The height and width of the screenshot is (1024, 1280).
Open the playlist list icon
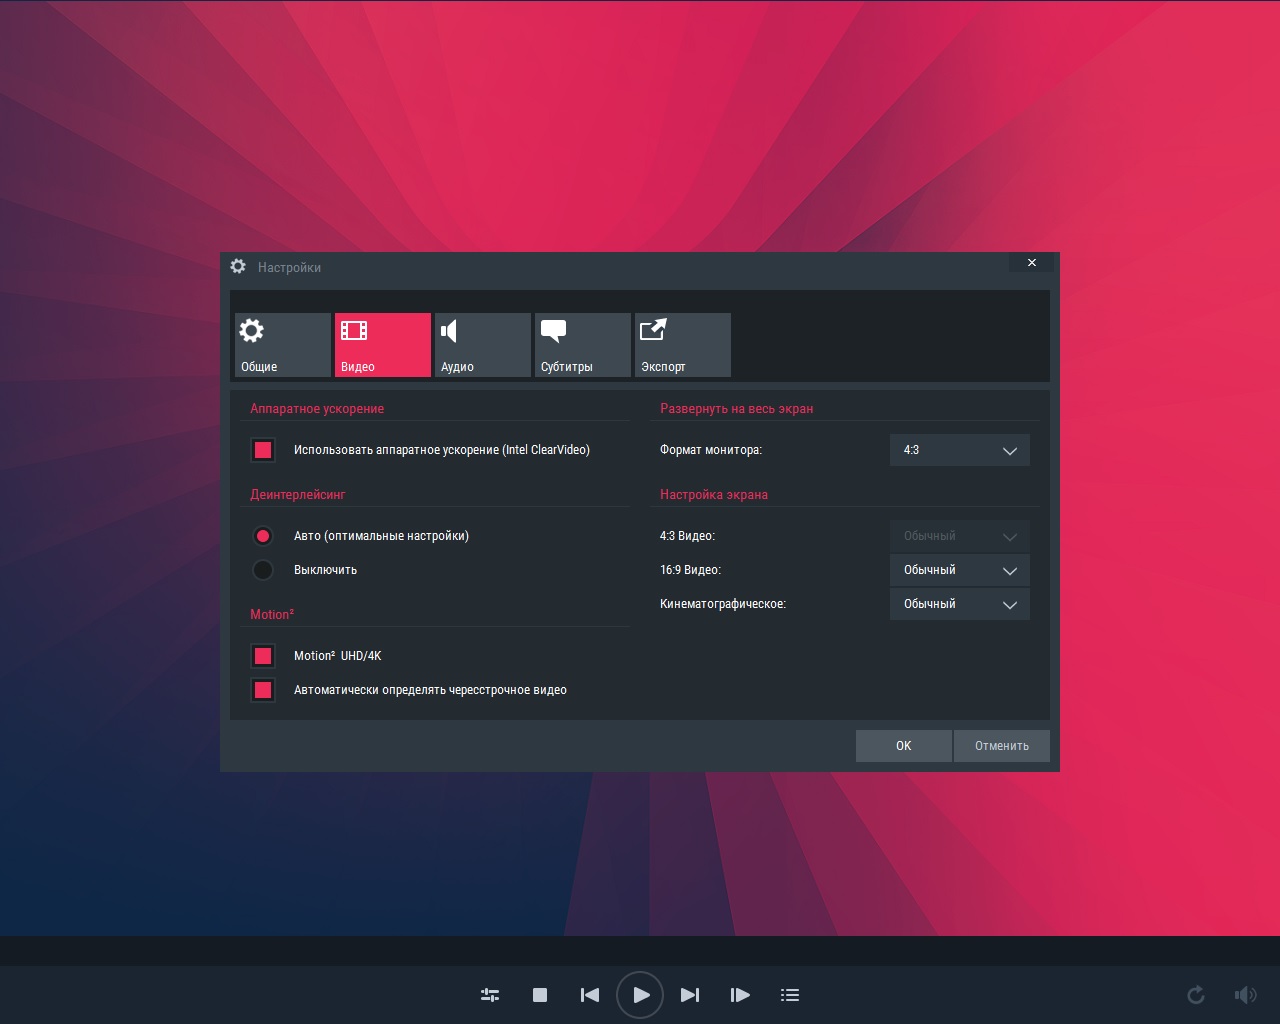coord(790,995)
